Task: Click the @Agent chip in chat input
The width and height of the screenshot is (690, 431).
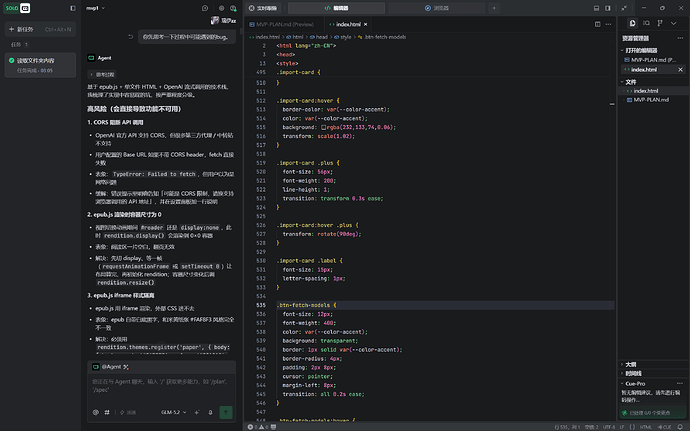Action: click(110, 367)
